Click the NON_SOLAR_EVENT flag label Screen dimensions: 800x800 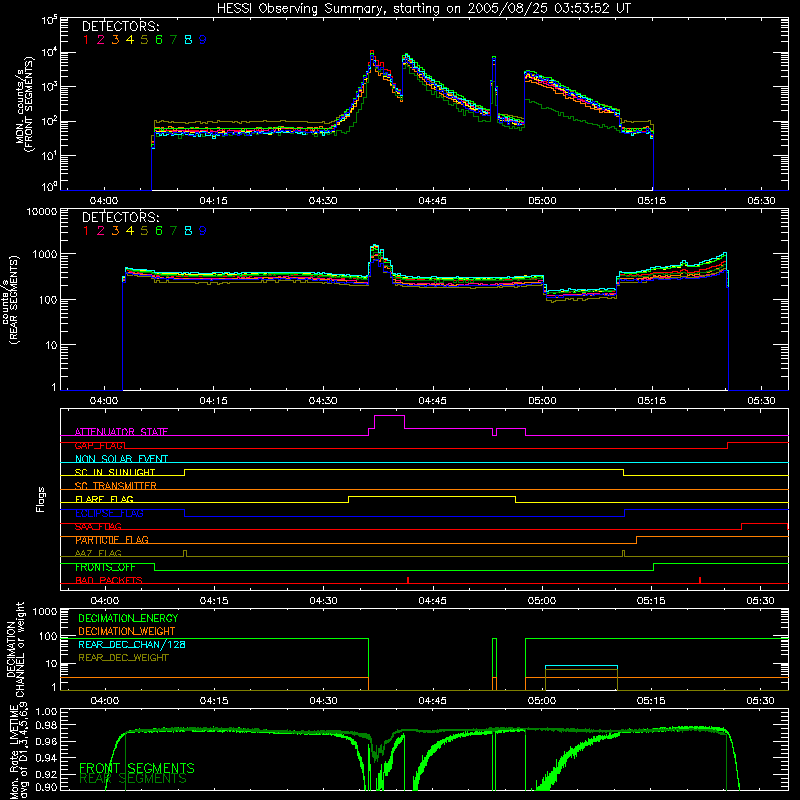[121, 459]
